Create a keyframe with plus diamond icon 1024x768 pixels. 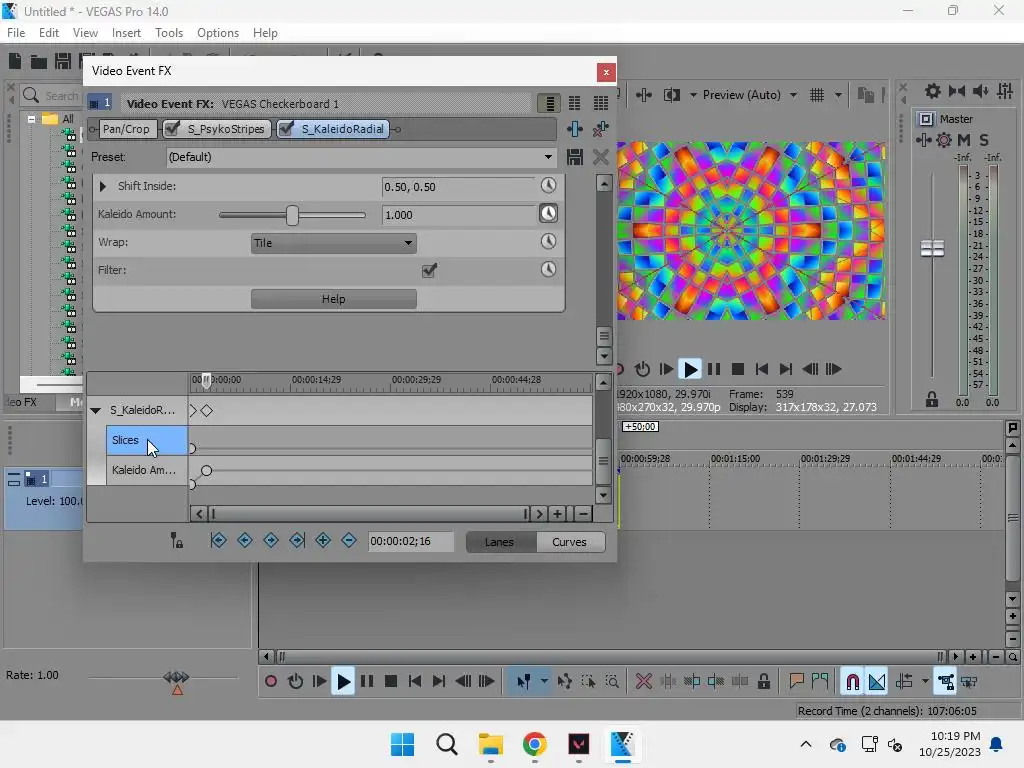[x=323, y=540]
